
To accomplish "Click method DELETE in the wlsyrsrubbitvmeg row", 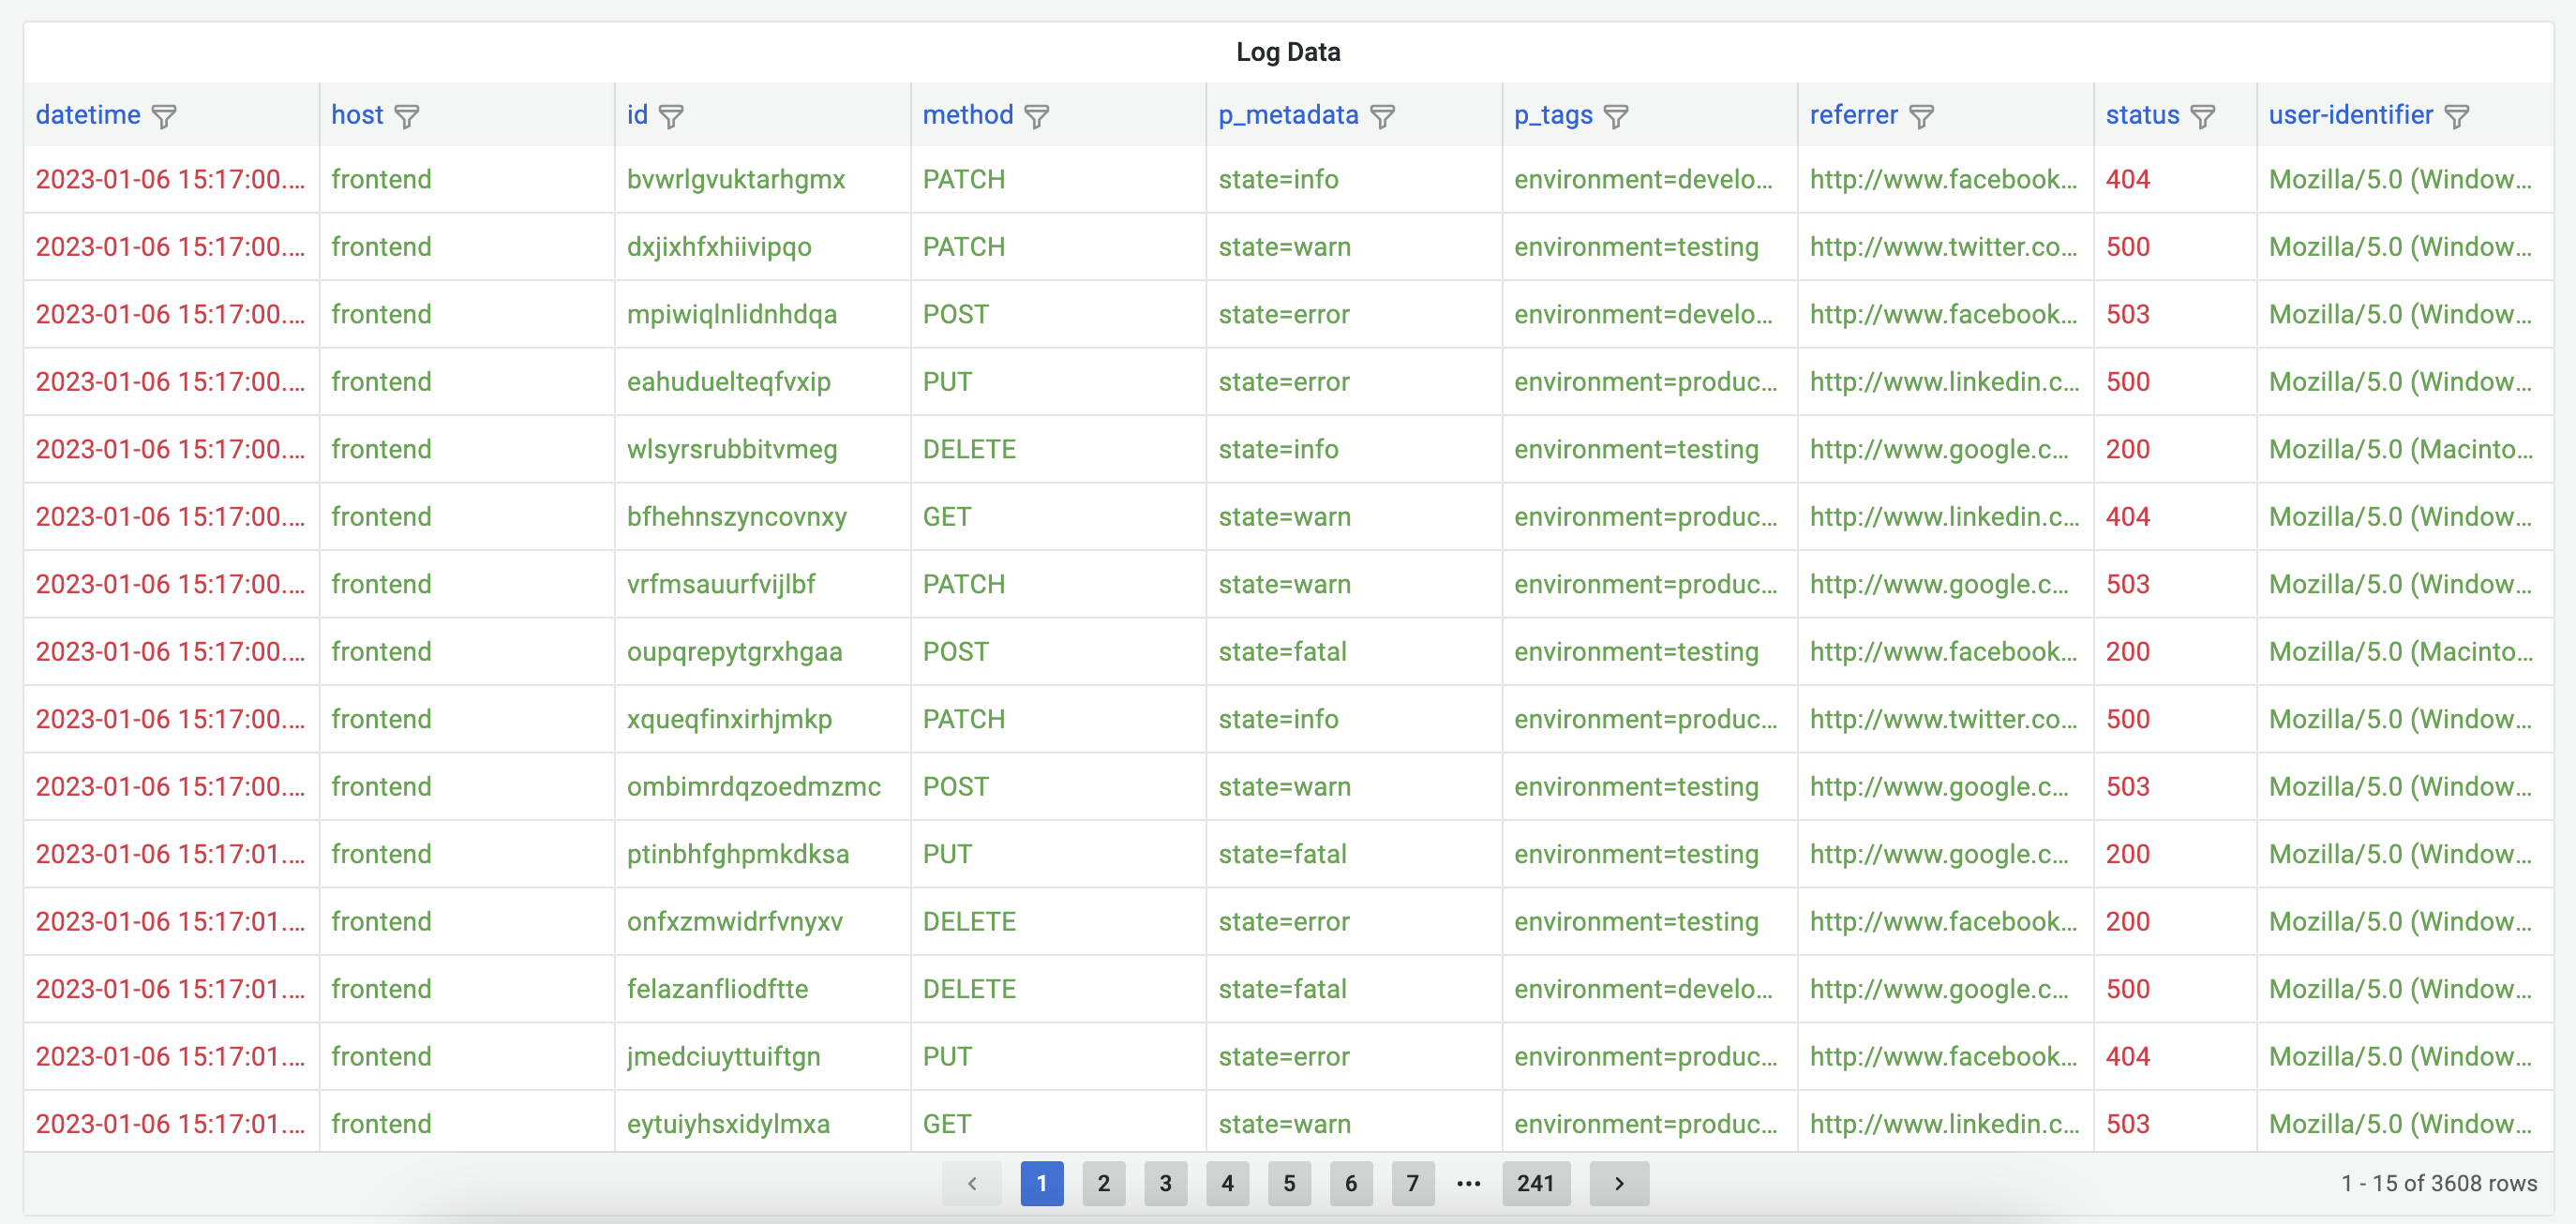I will (969, 450).
